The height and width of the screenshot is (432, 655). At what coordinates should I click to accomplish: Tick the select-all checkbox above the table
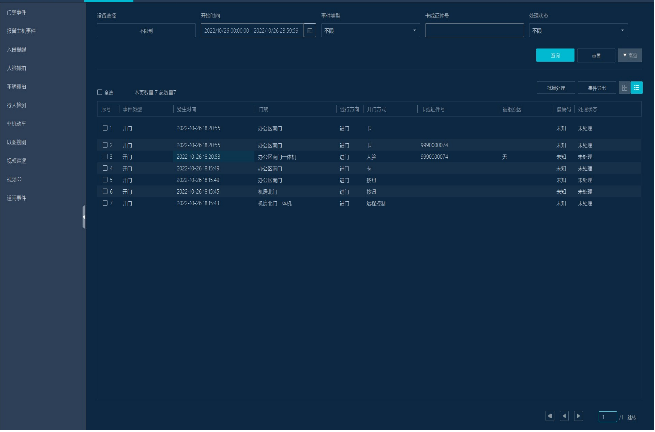[99, 91]
